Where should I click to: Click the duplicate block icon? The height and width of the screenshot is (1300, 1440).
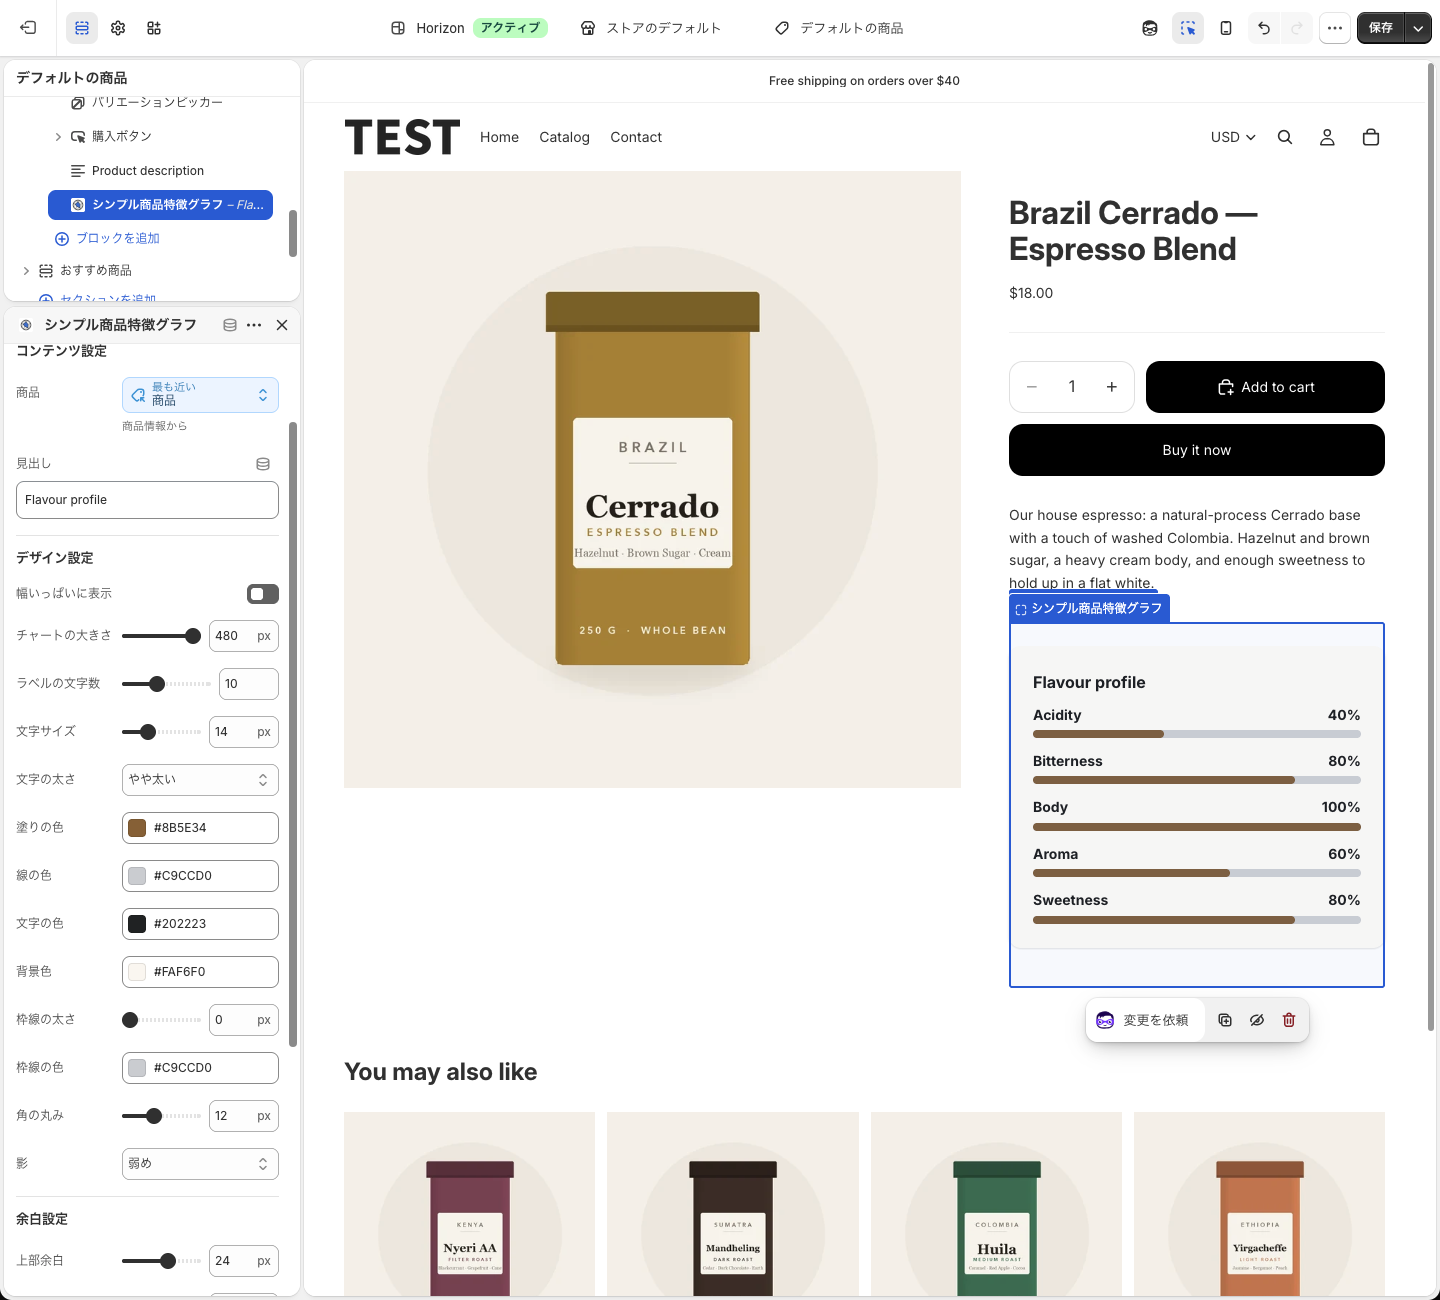tap(1225, 1020)
